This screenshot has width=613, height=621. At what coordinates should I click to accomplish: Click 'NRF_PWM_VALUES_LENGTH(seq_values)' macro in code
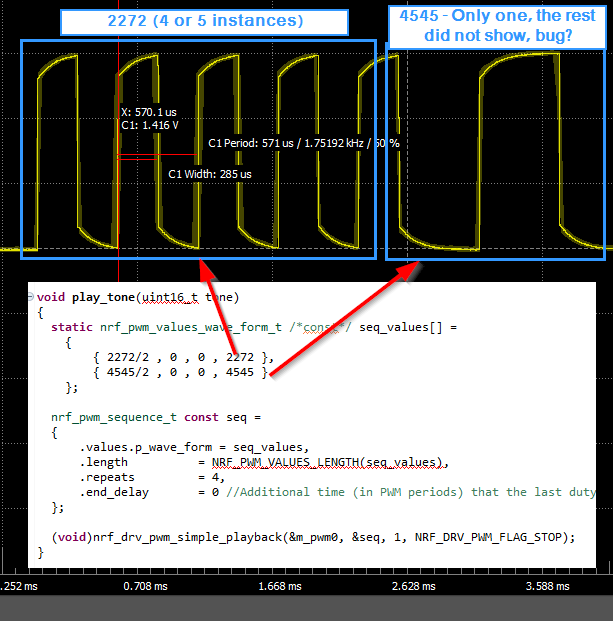[x=327, y=462]
